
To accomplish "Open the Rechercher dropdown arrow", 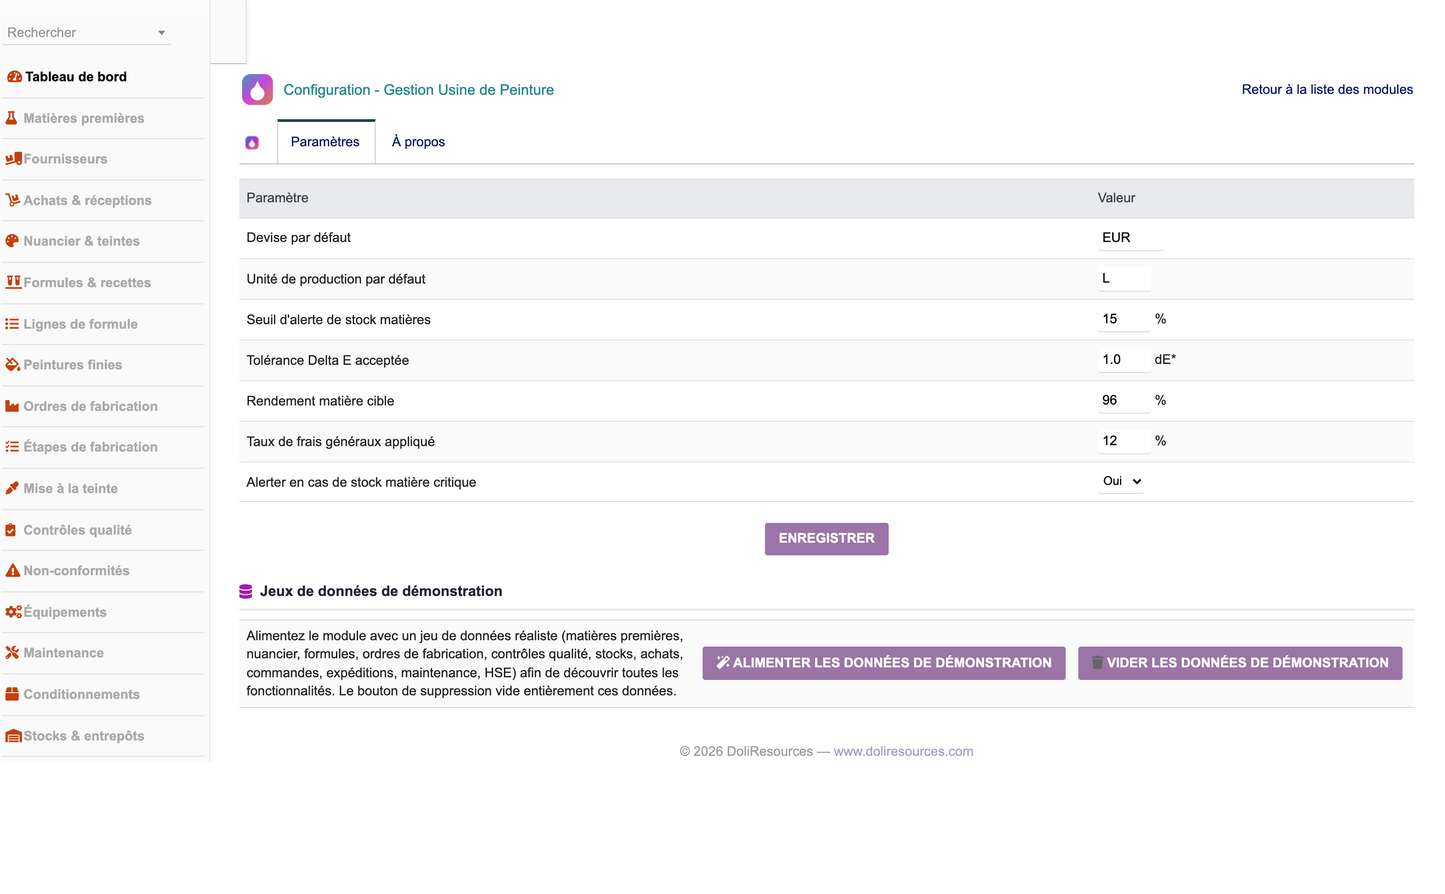I will coord(161,33).
